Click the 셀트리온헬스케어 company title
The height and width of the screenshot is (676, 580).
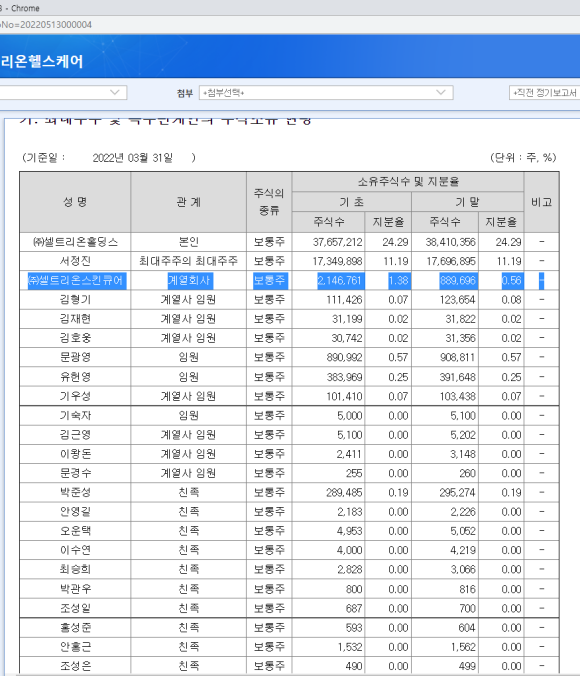(x=41, y=61)
